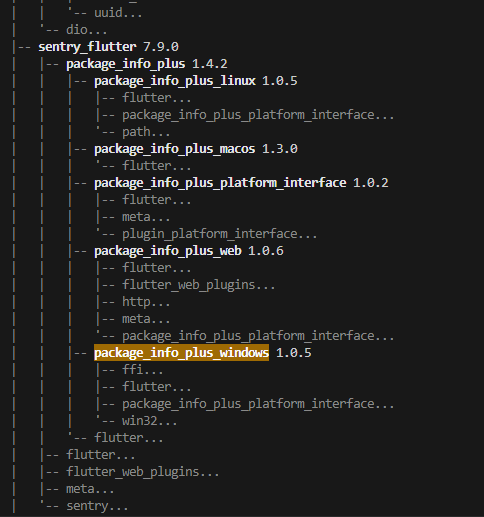Click the 'win32...' dependency line

(150, 421)
